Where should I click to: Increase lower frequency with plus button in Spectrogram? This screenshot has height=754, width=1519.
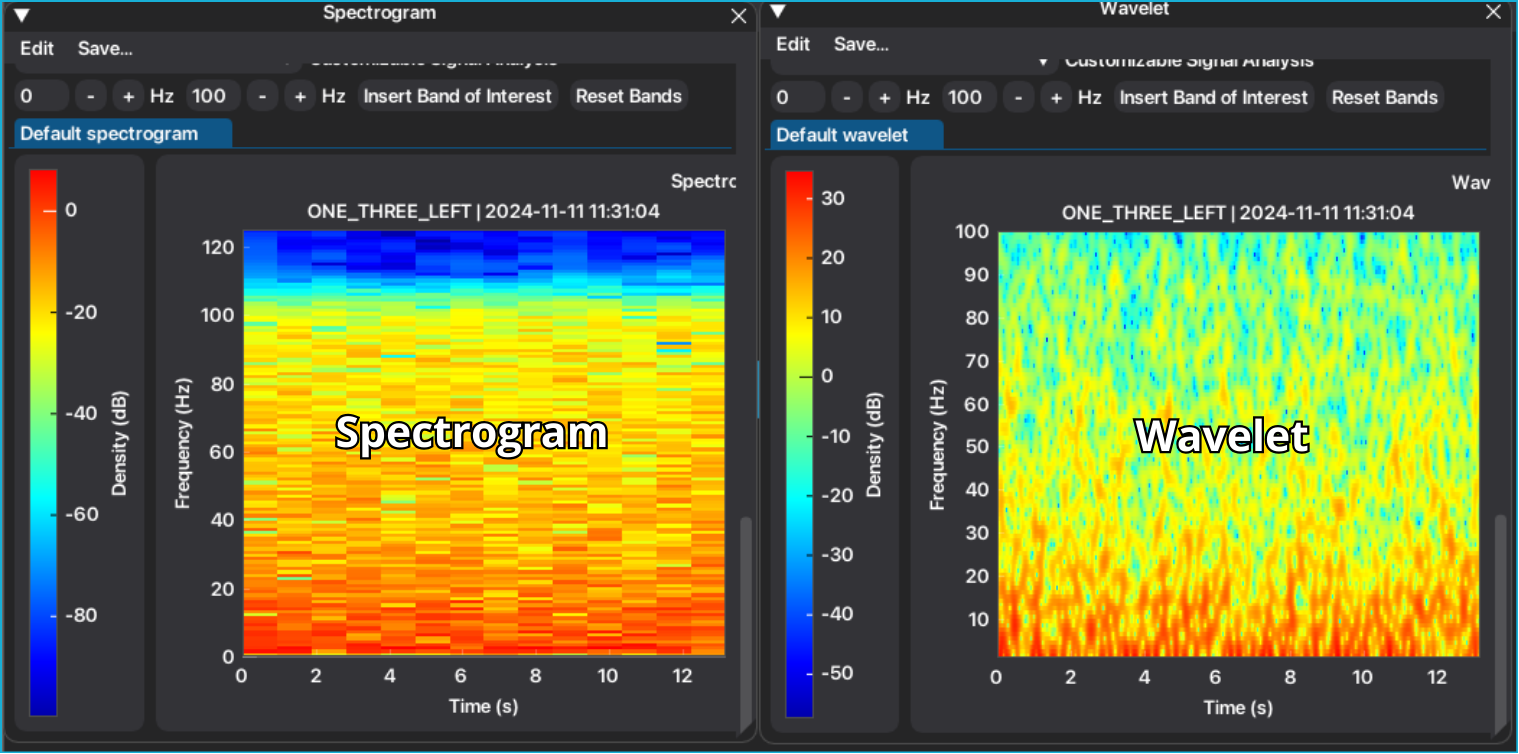pyautogui.click(x=128, y=96)
